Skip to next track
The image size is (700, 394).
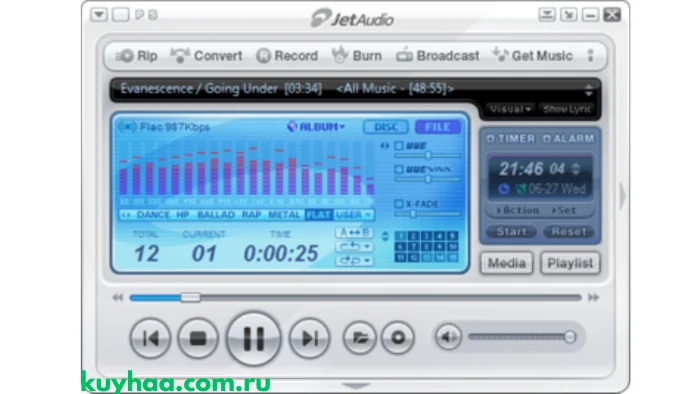point(309,338)
